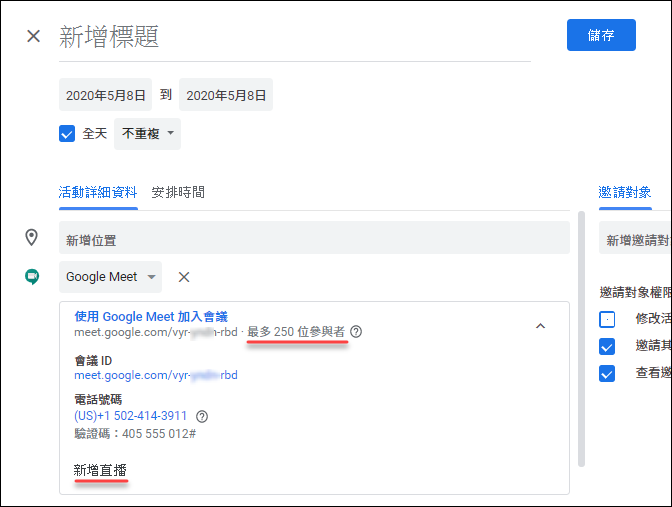672x507 pixels.
Task: Close the event editor with the X icon
Action: [x=33, y=36]
